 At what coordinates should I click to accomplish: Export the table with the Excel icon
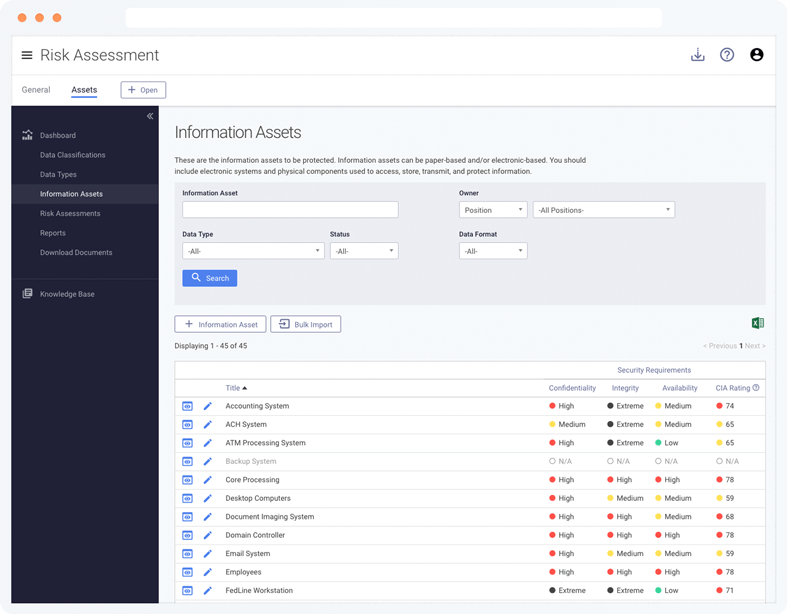point(757,323)
